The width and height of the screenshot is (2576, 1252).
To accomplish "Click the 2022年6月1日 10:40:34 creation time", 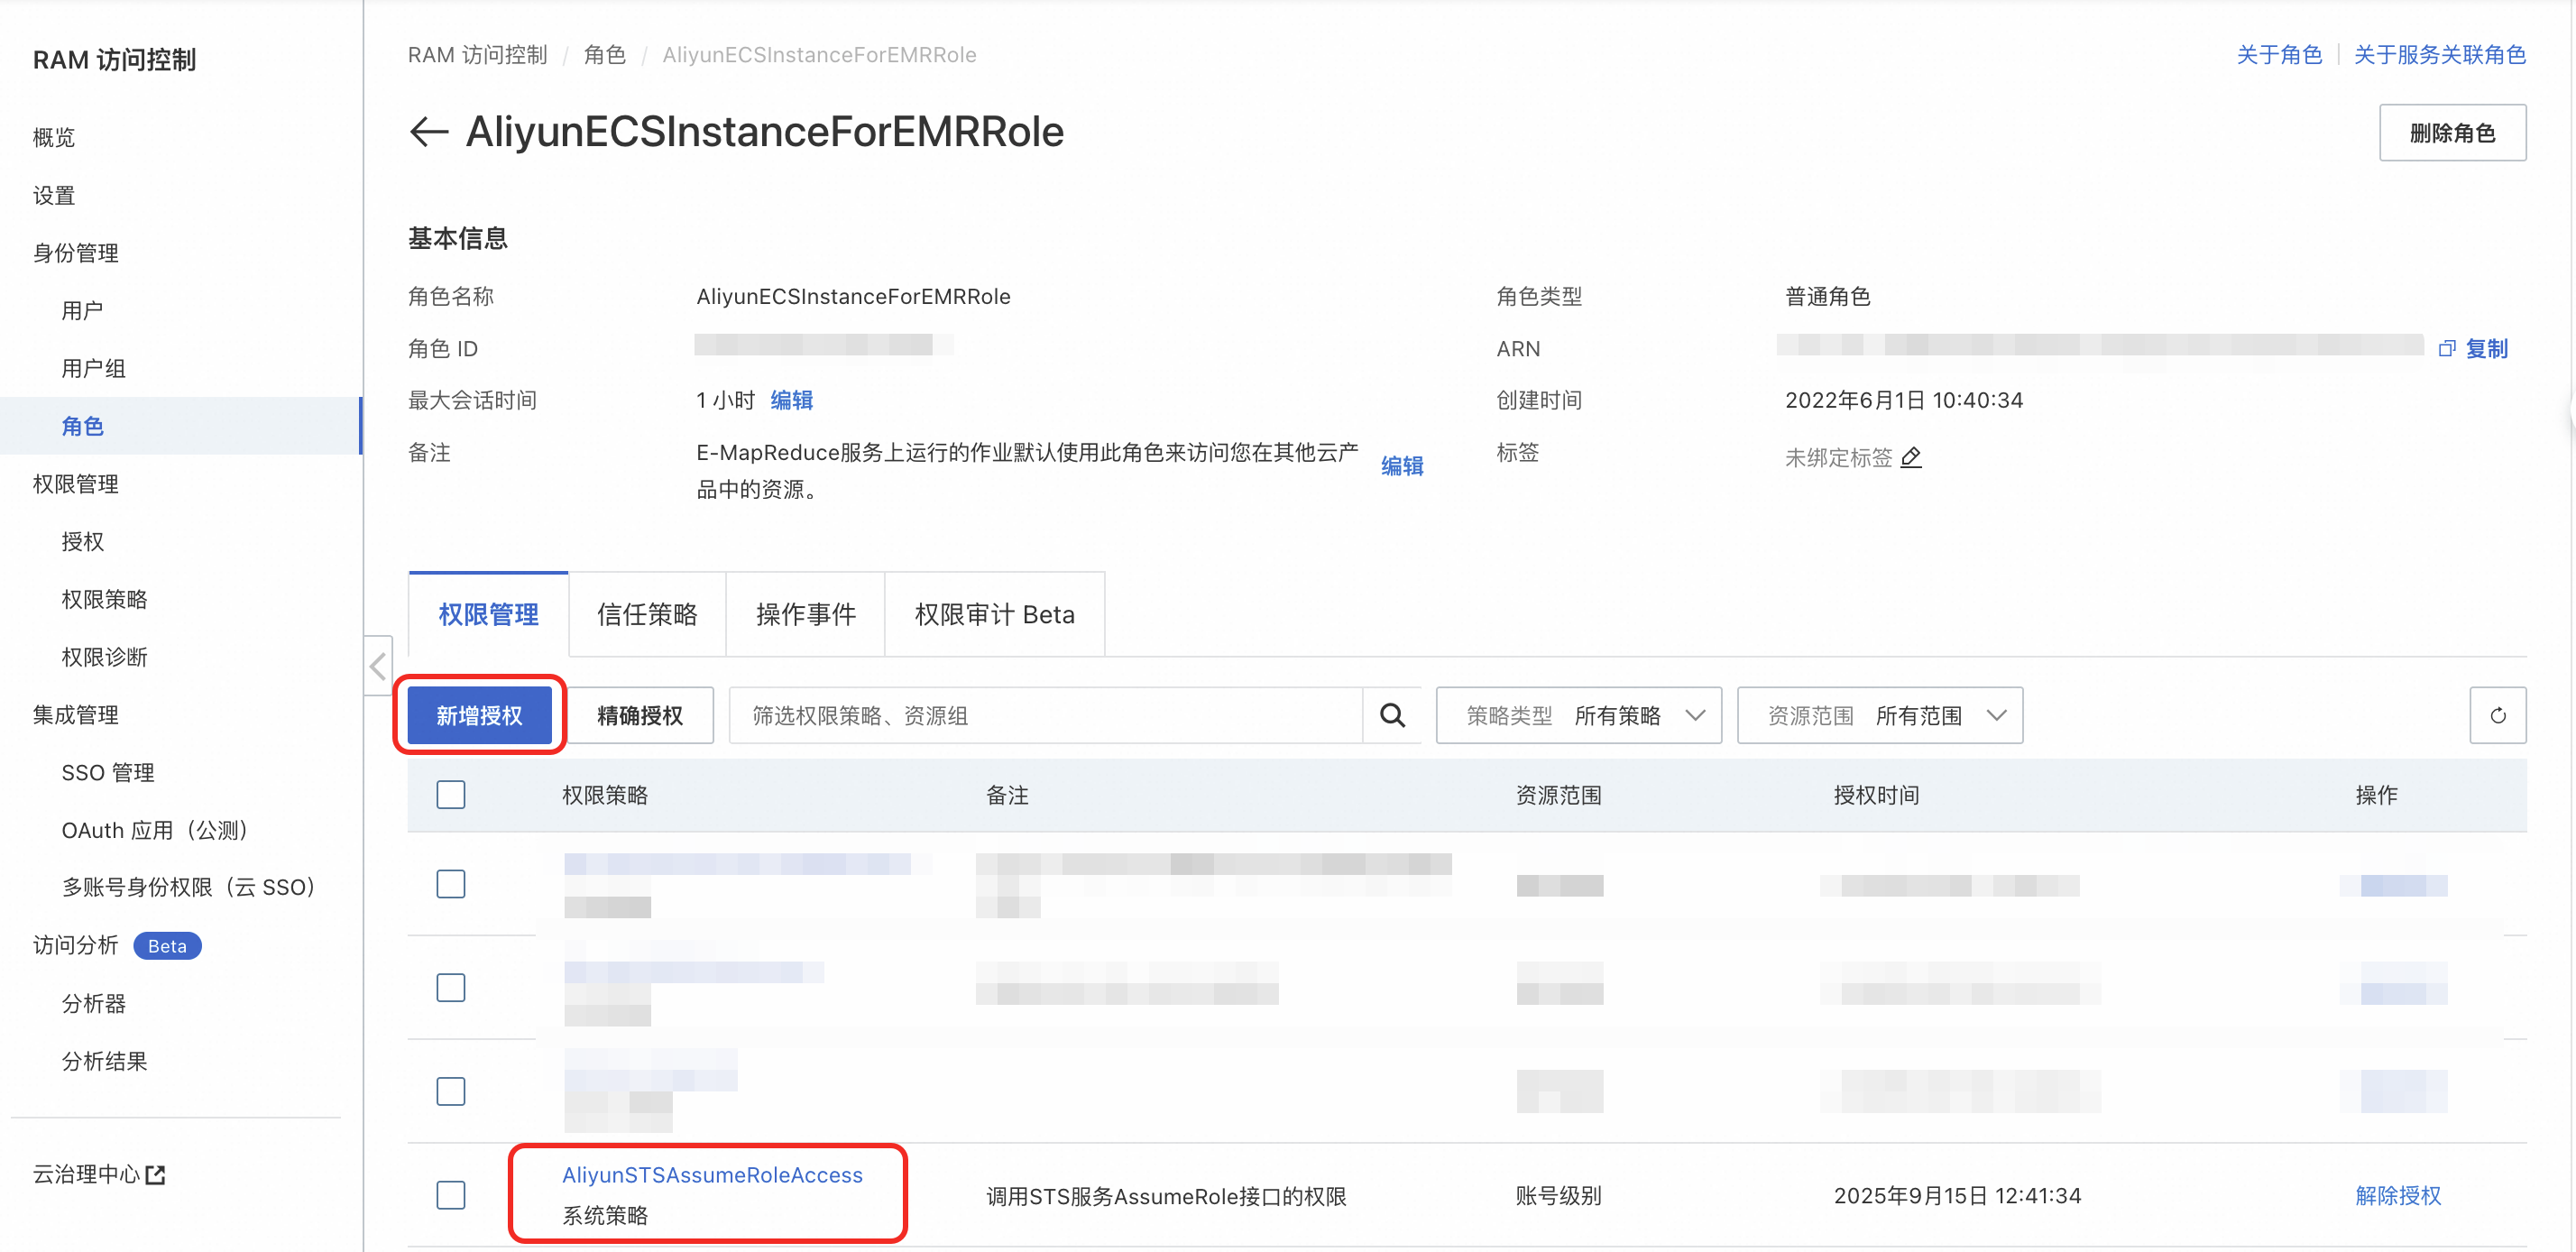I will pyautogui.click(x=1904, y=400).
